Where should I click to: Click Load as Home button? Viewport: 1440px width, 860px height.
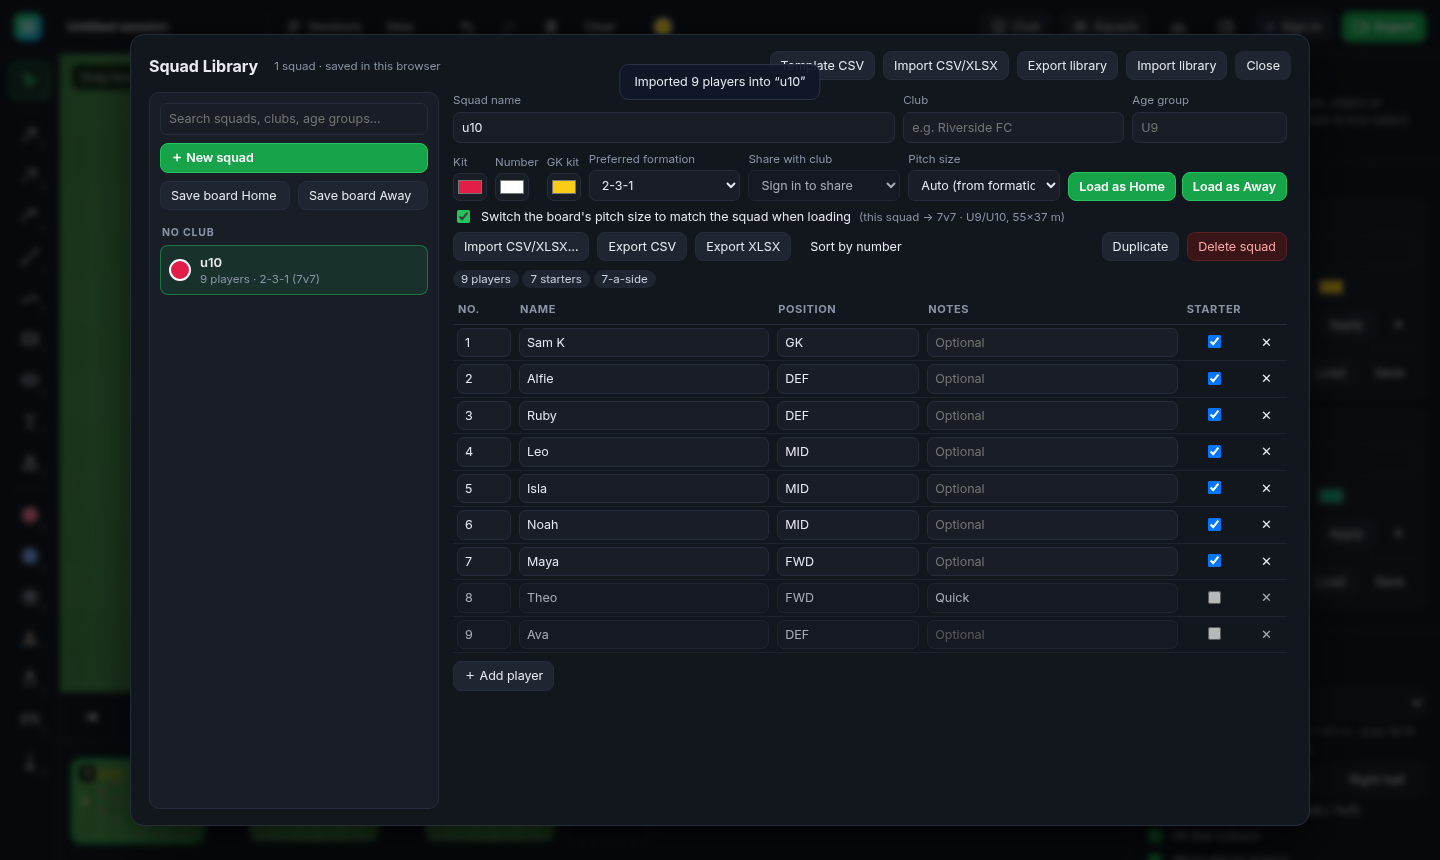[x=1121, y=187]
